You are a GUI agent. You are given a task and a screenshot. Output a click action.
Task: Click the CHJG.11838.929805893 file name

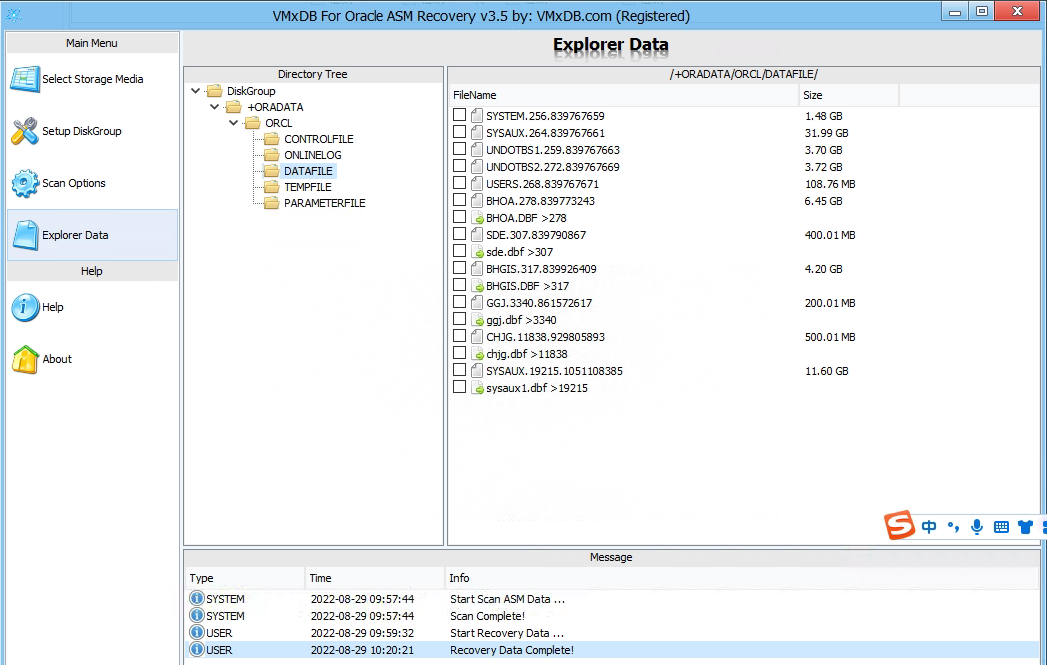click(546, 337)
